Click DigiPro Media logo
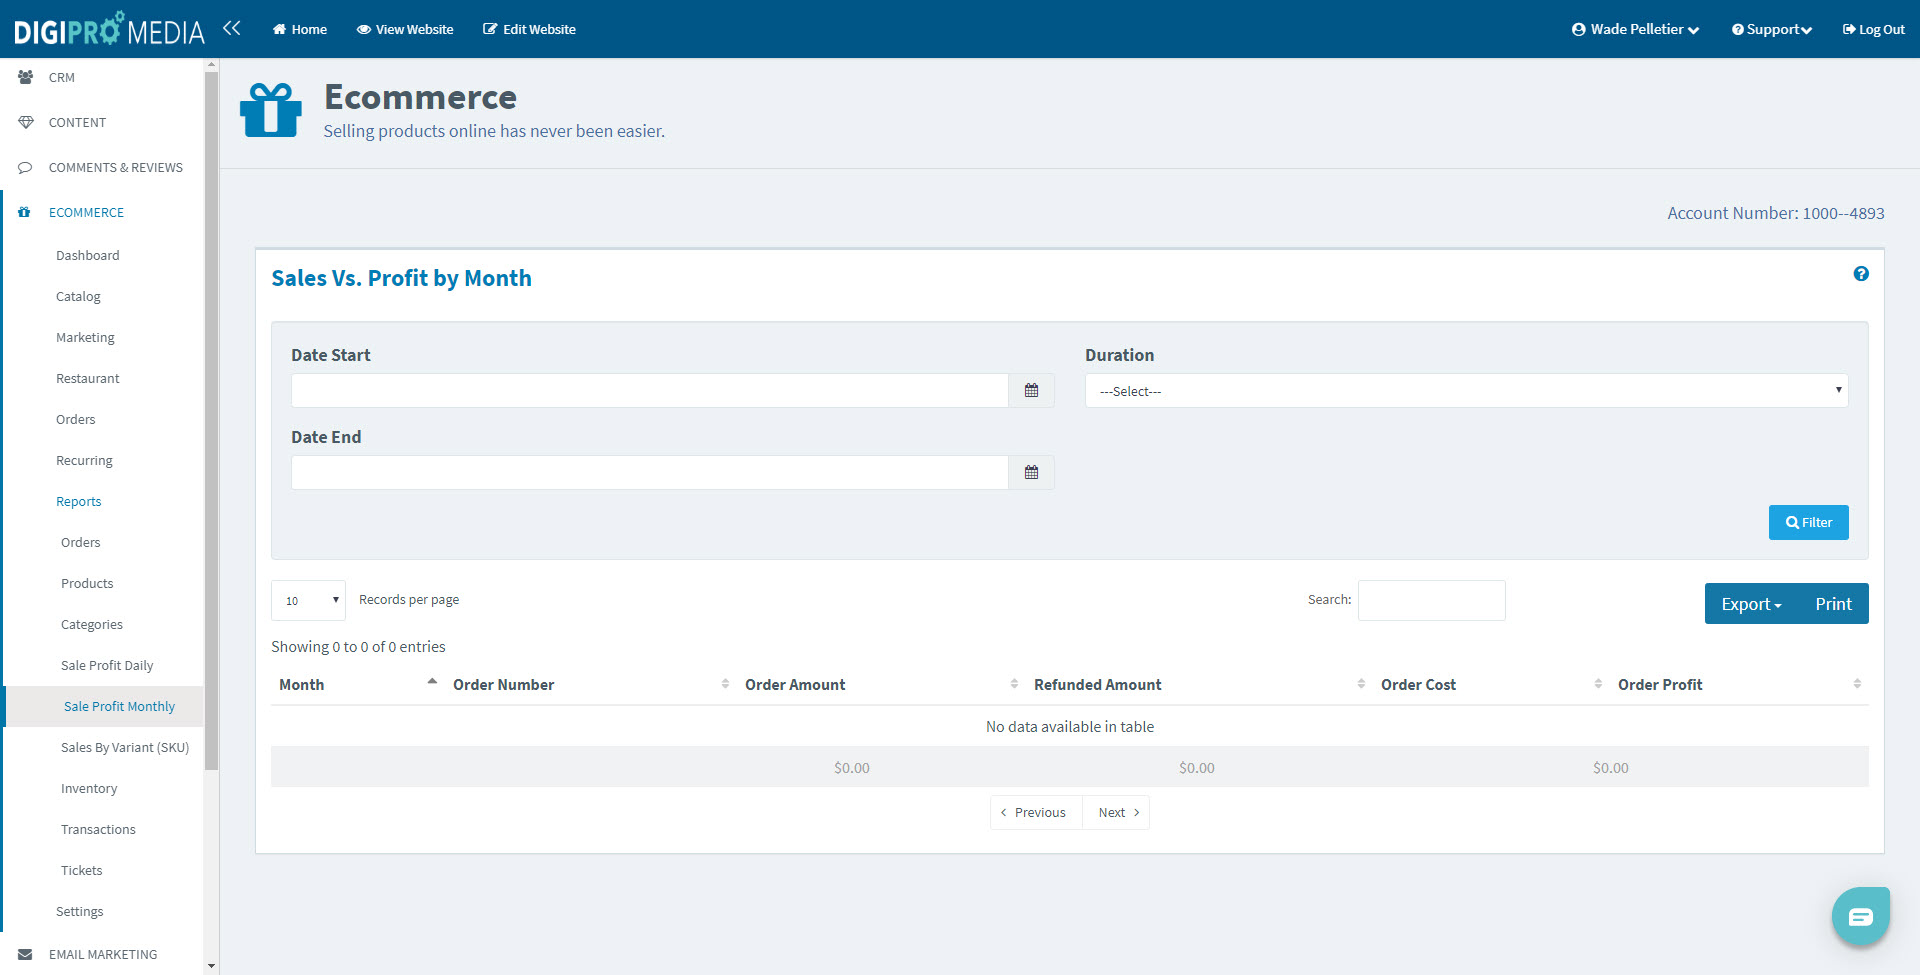Image resolution: width=1920 pixels, height=975 pixels. (x=109, y=29)
